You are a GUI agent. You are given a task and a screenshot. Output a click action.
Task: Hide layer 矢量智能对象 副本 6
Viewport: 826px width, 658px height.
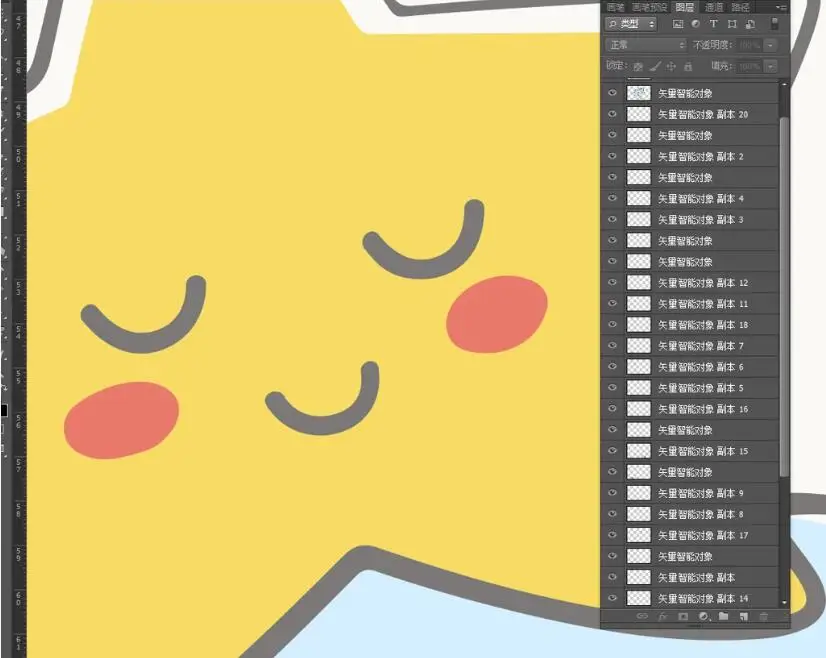tap(612, 367)
